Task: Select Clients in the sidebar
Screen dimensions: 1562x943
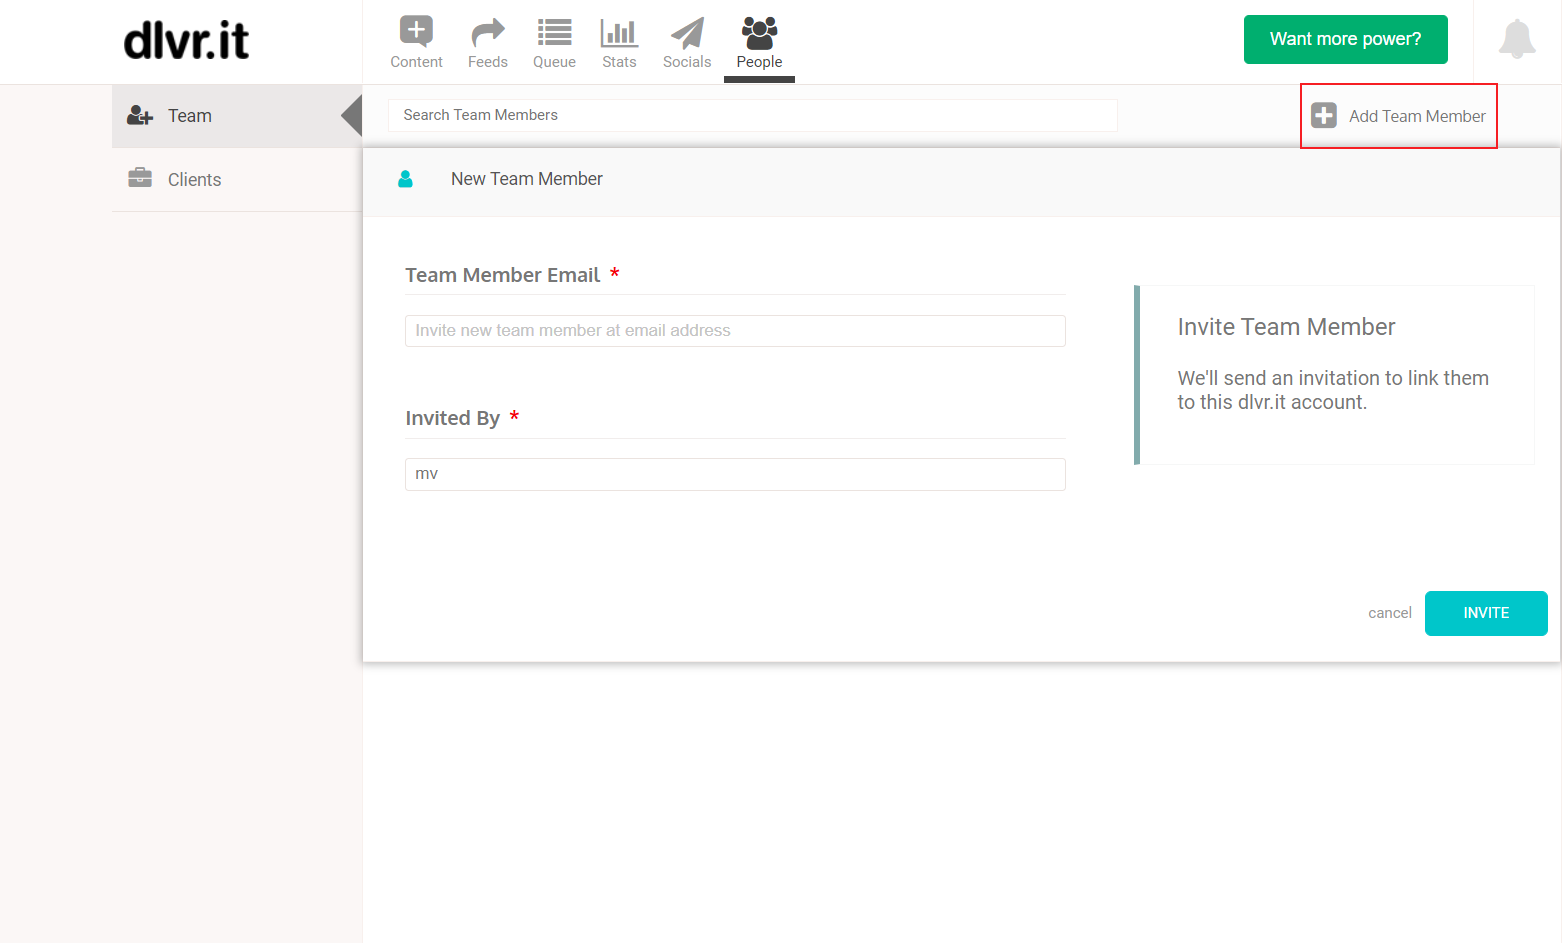Action: tap(237, 180)
